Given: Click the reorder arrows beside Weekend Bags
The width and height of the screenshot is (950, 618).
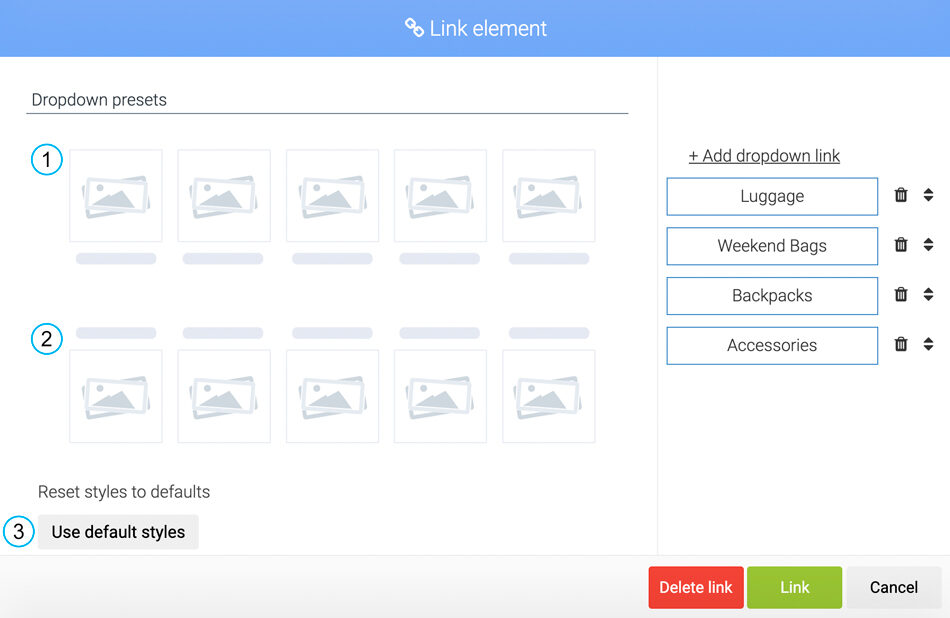Looking at the screenshot, I should 929,245.
